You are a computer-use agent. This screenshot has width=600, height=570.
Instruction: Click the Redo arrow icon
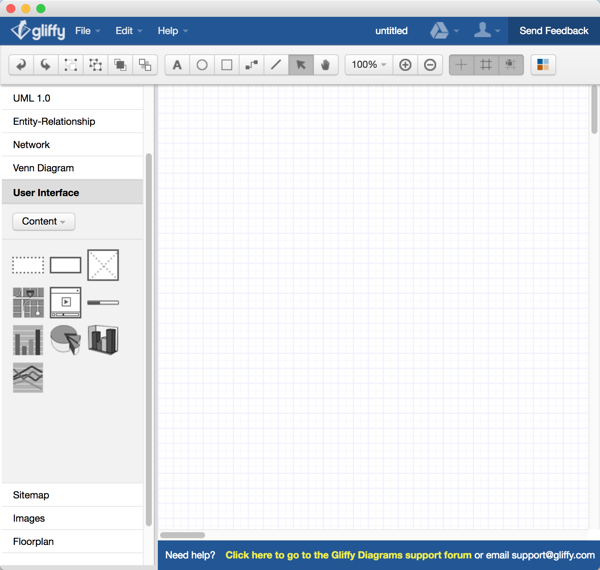pyautogui.click(x=46, y=65)
